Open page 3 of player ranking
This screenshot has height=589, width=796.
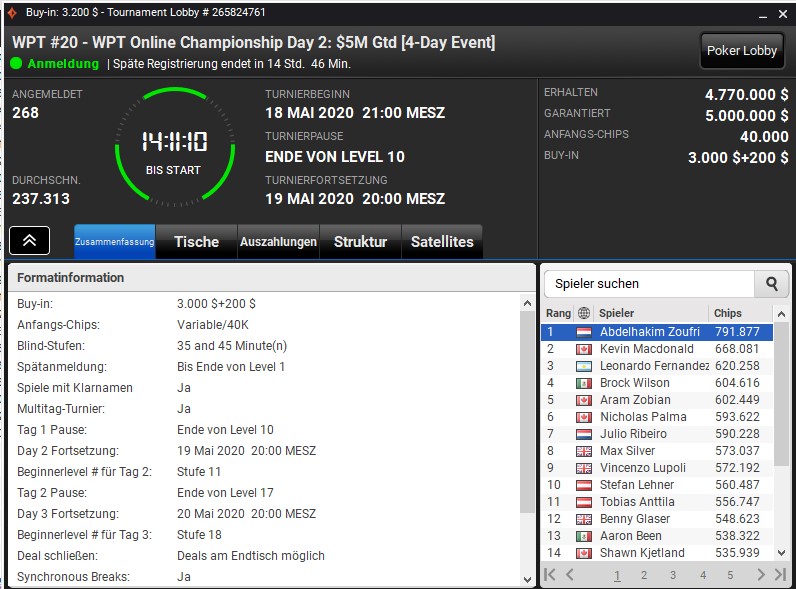(x=673, y=575)
